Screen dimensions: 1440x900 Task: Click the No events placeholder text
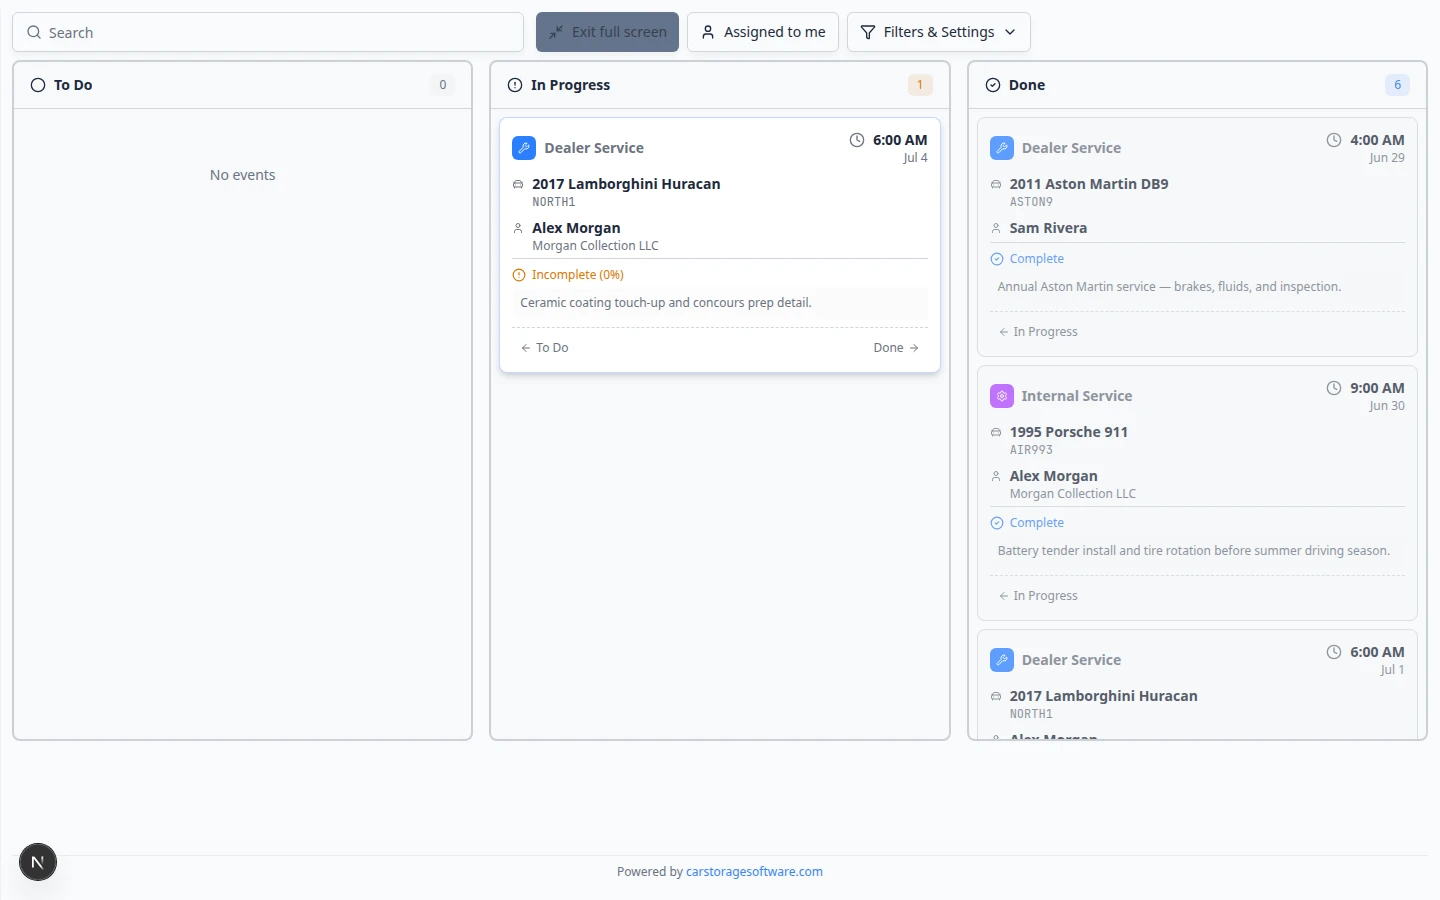click(243, 175)
